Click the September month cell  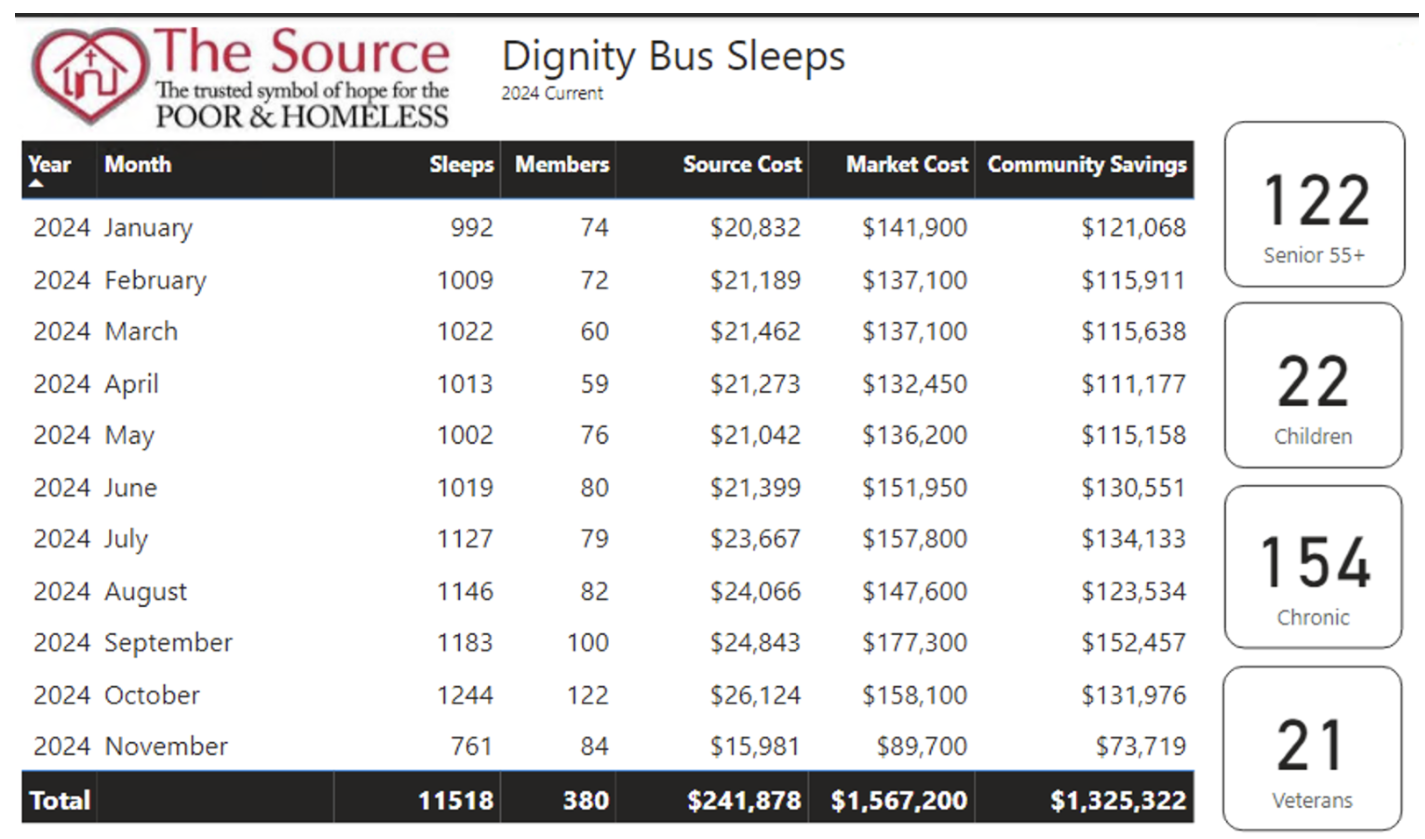coord(168,643)
